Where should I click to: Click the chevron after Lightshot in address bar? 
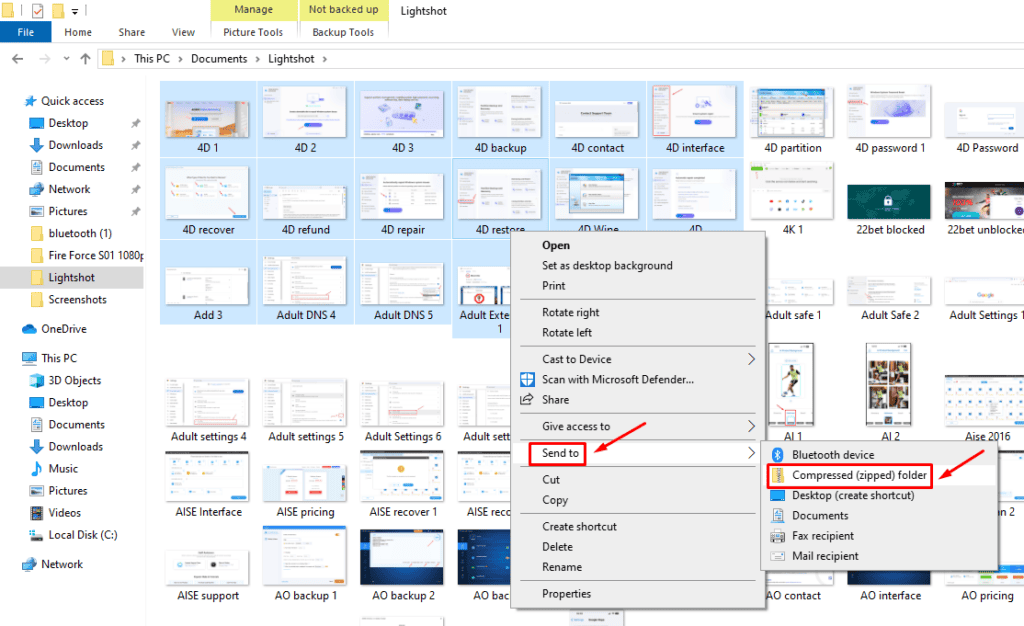(325, 59)
